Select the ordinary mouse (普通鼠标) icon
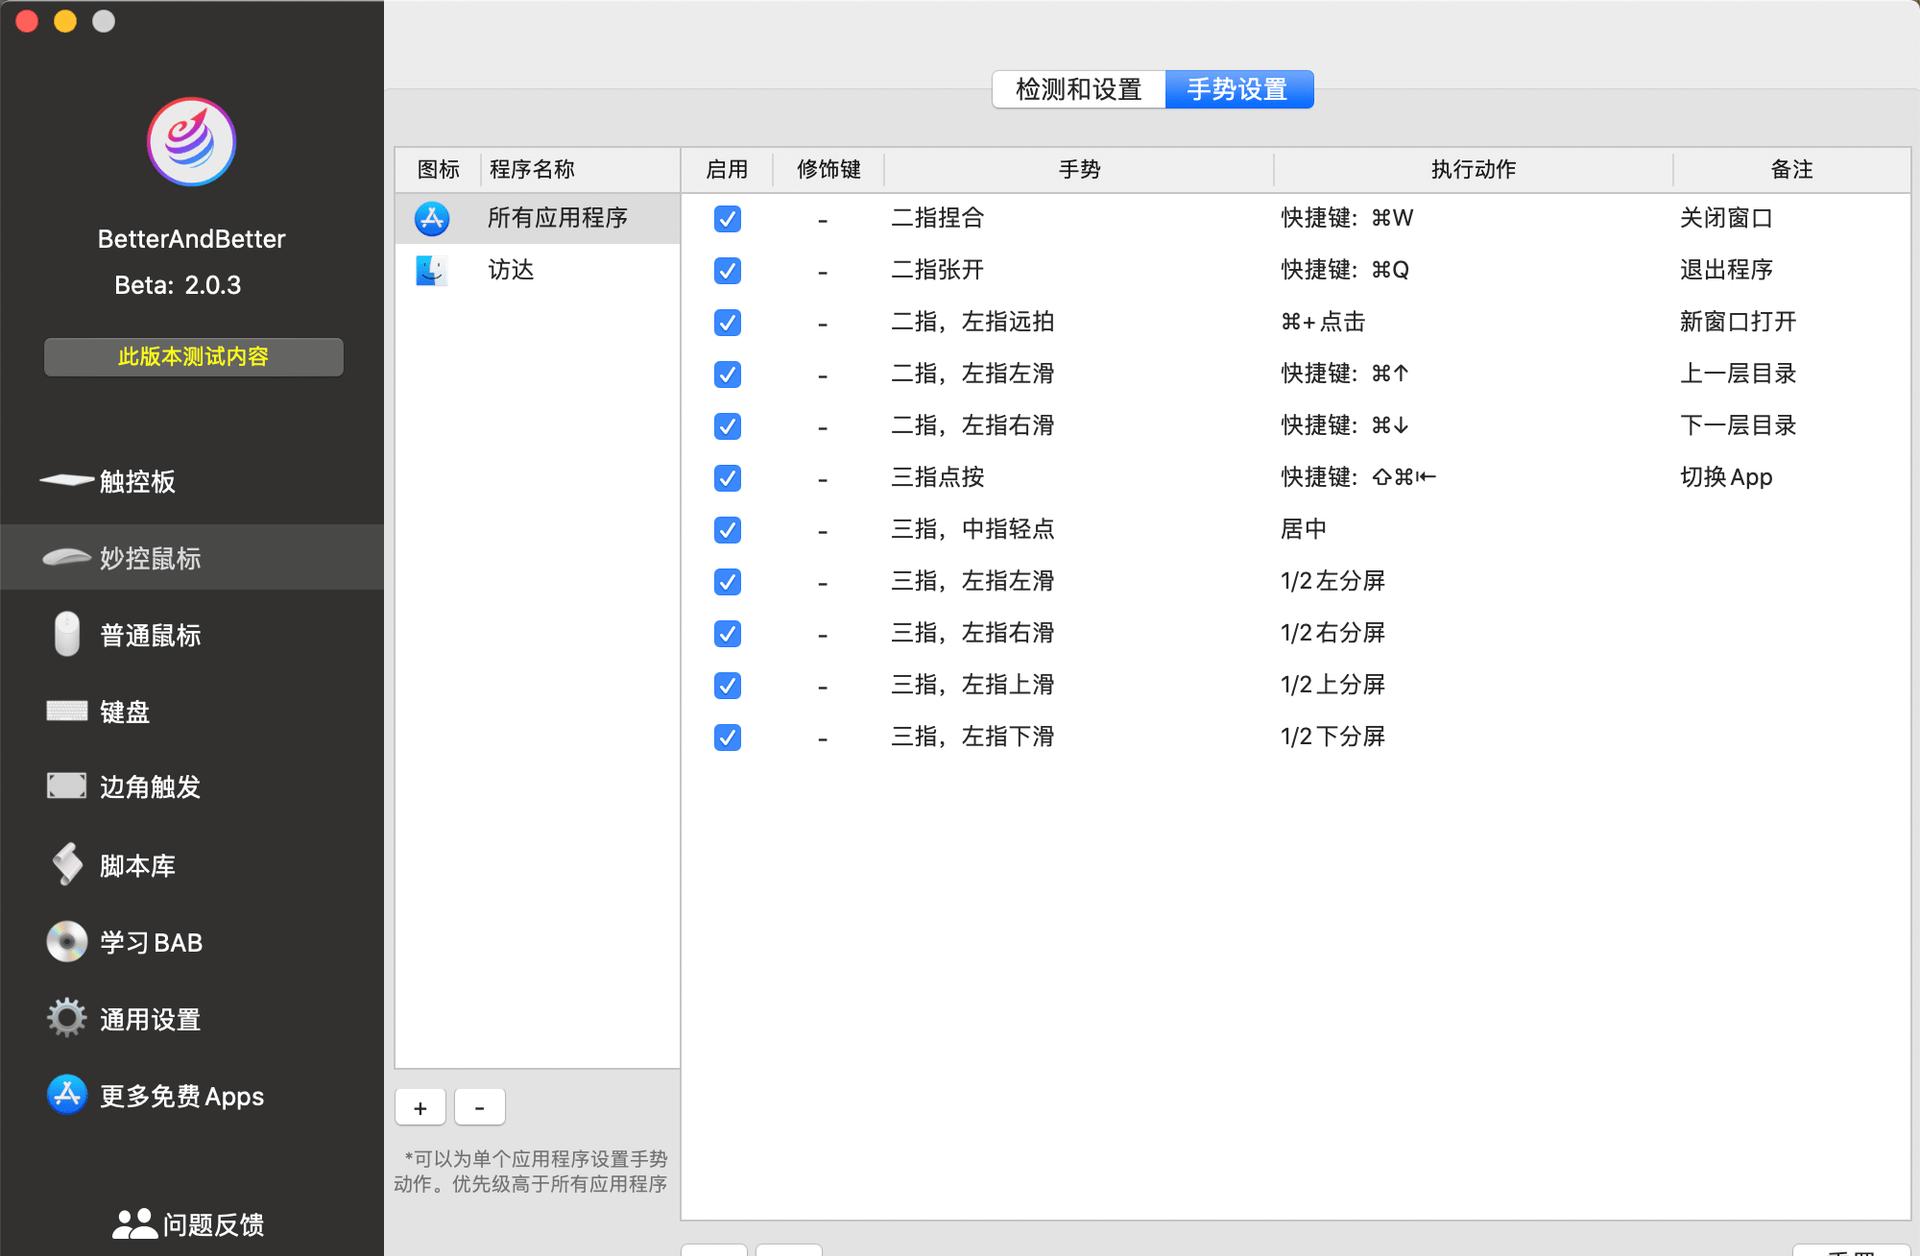This screenshot has height=1256, width=1920. click(x=67, y=634)
